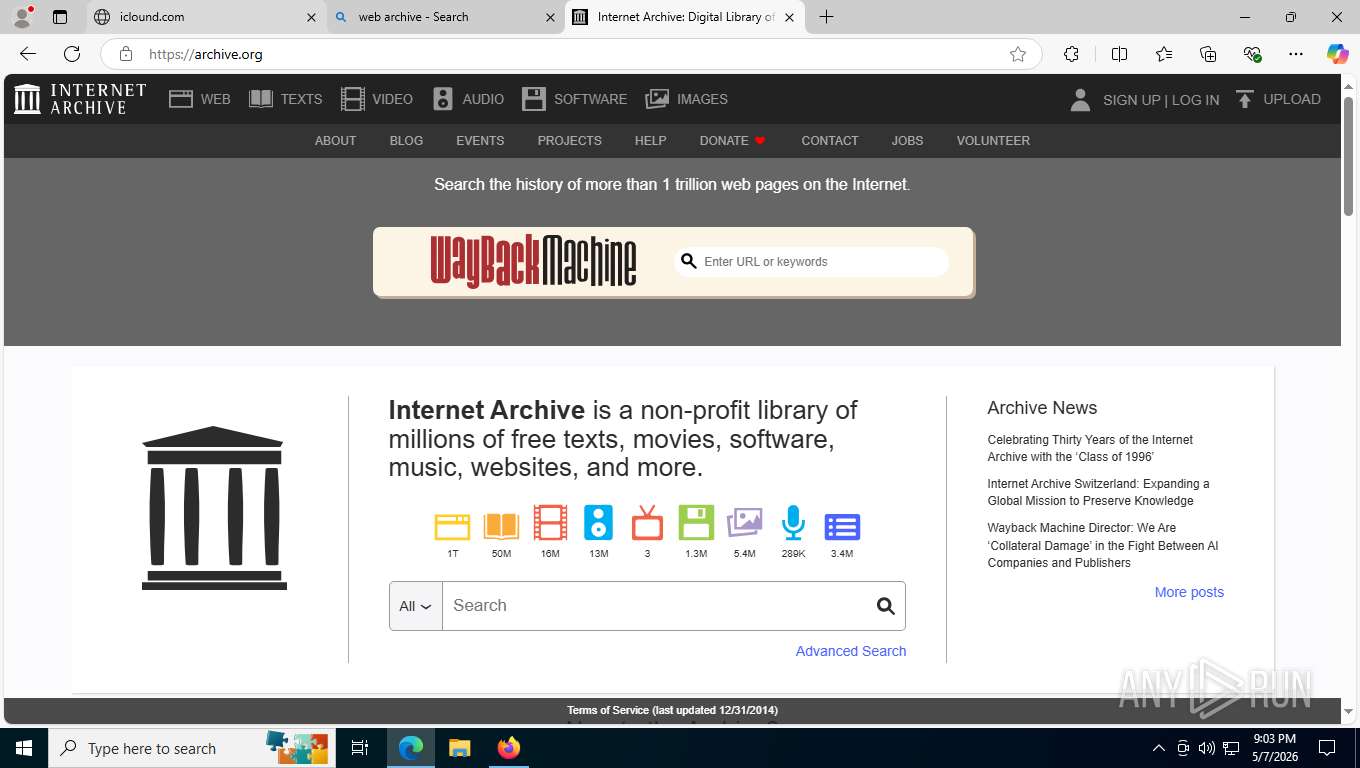This screenshot has width=1360, height=768.
Task: Click the user avatar icon
Action: (x=1080, y=99)
